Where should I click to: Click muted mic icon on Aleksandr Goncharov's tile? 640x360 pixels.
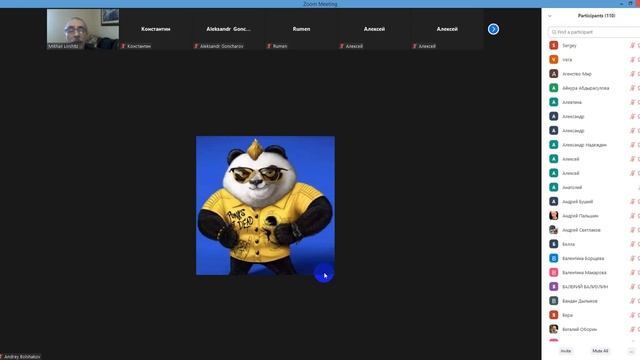(196, 46)
